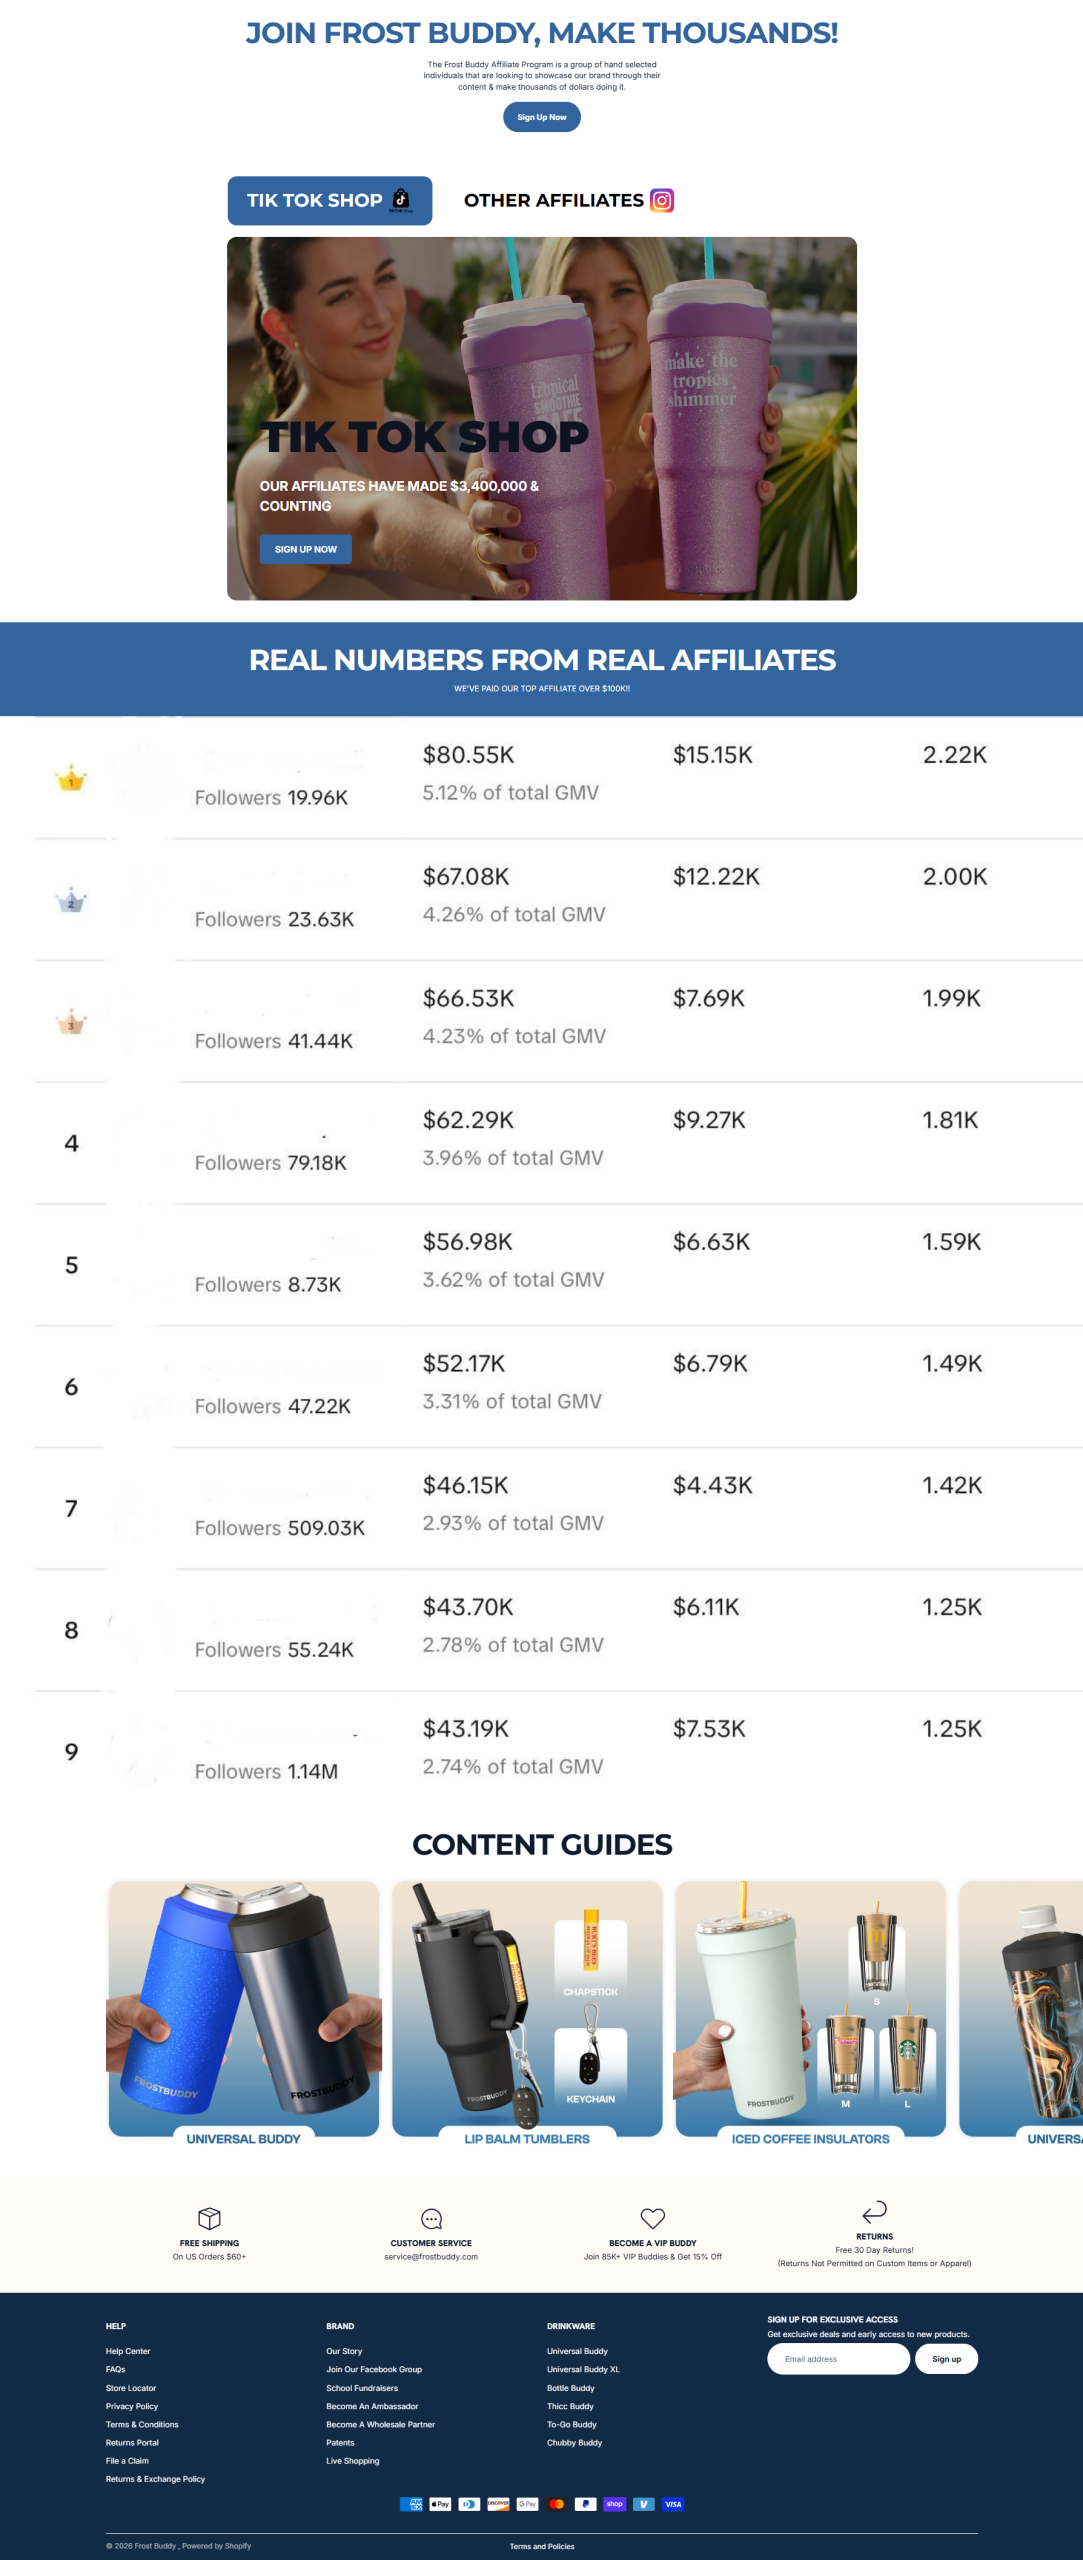The height and width of the screenshot is (2560, 1083).
Task: Click the PayPal payment icon
Action: pos(586,2503)
